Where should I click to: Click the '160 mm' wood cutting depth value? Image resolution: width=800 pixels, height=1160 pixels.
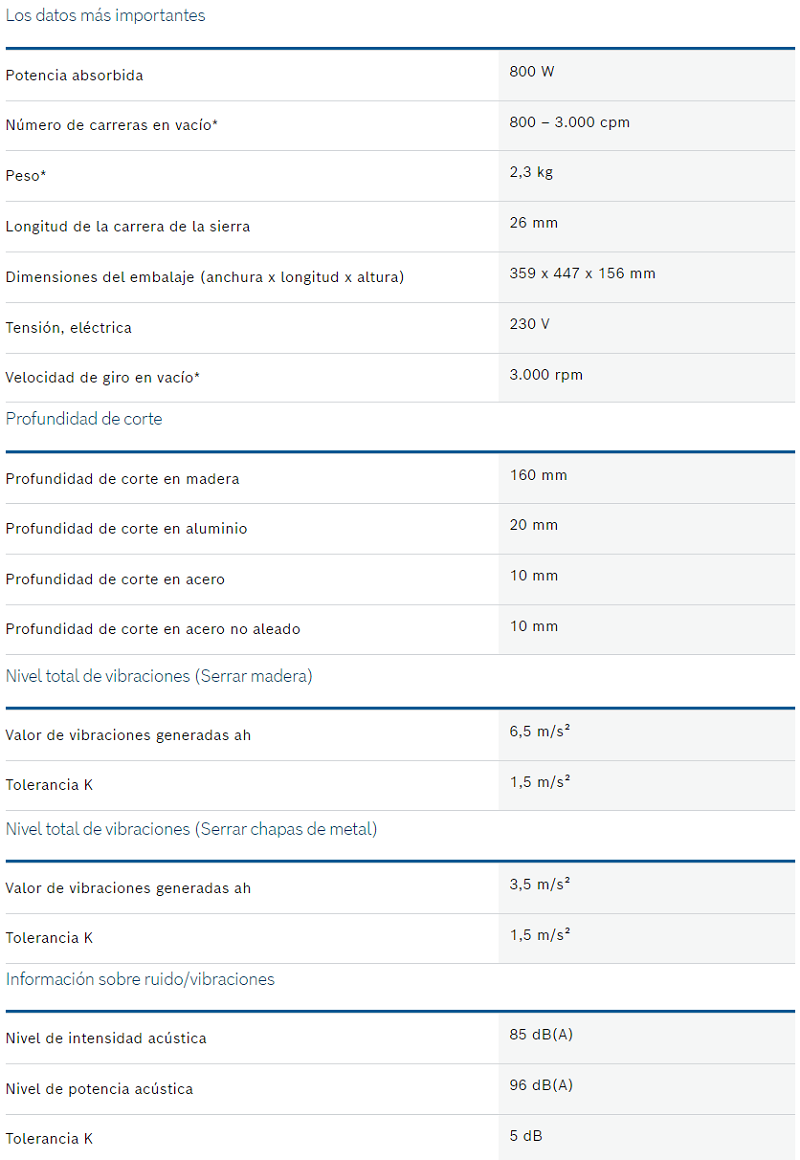coord(538,475)
